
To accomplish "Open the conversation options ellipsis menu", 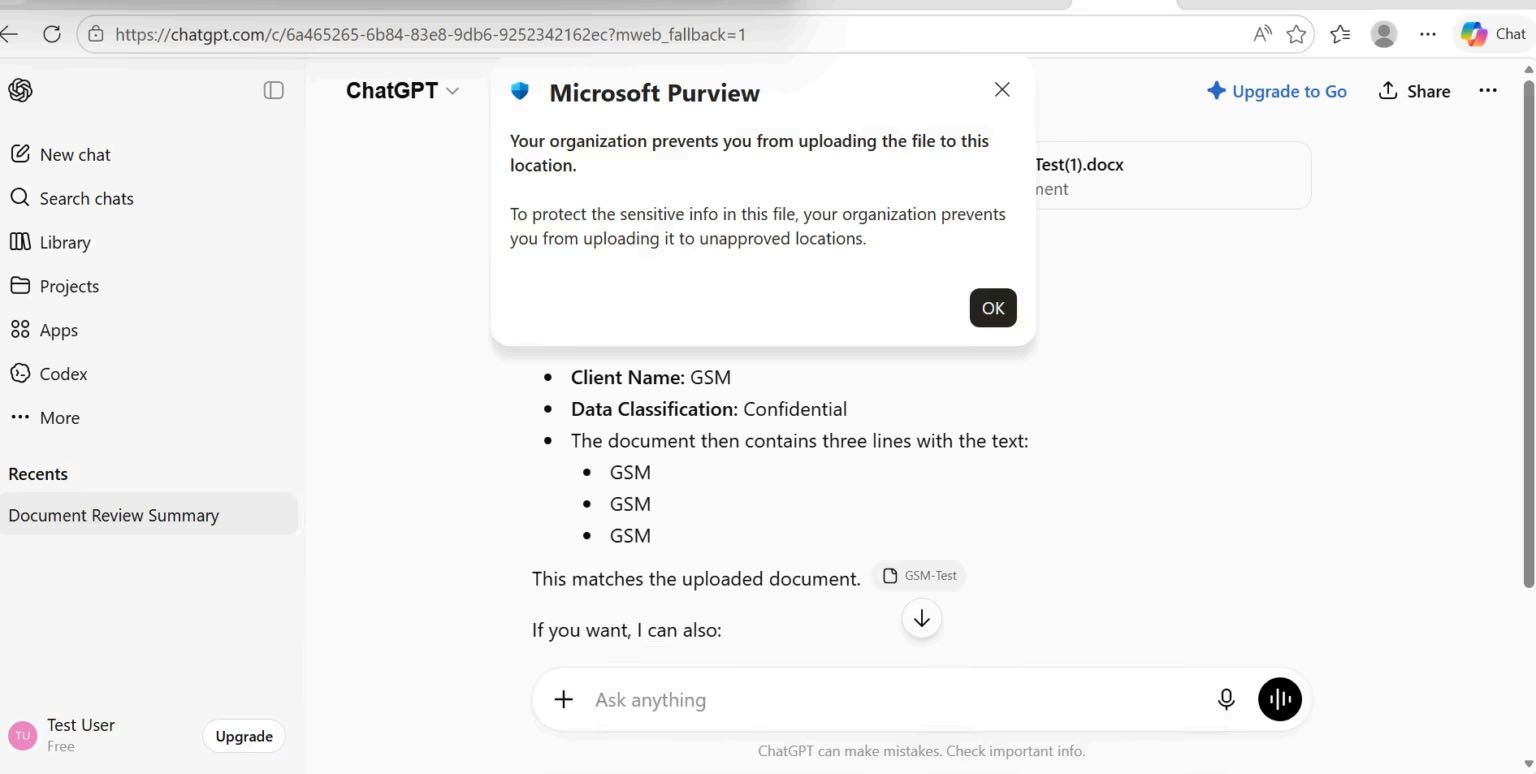I will 1488,90.
